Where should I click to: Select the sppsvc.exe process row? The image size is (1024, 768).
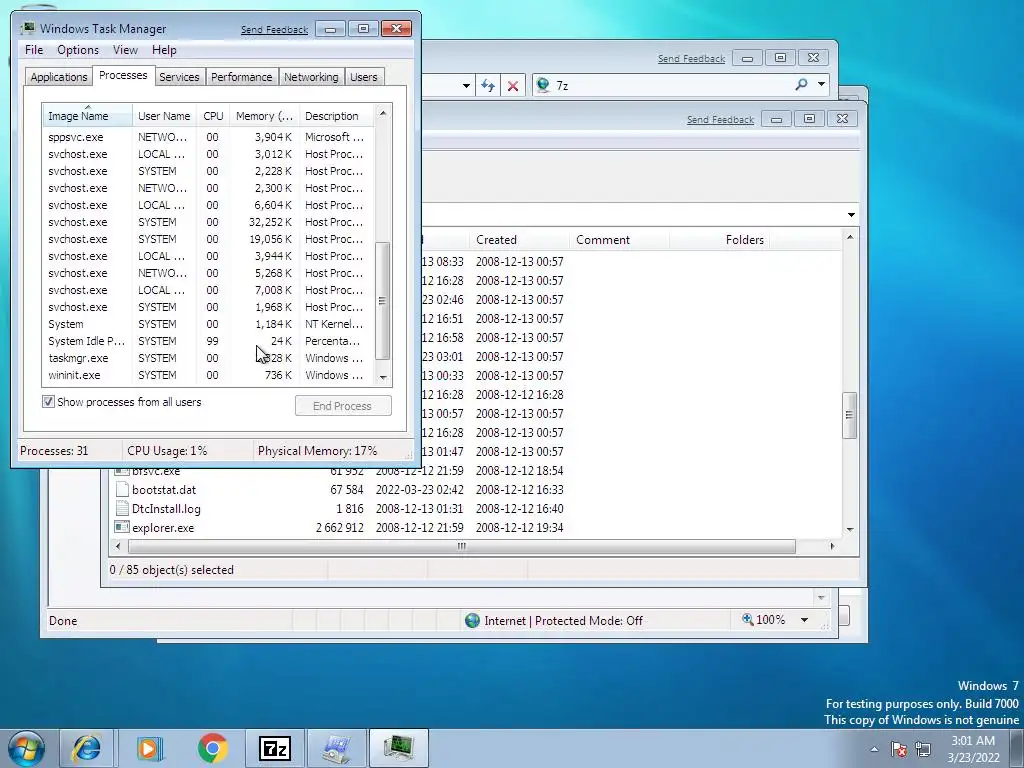[x=208, y=137]
